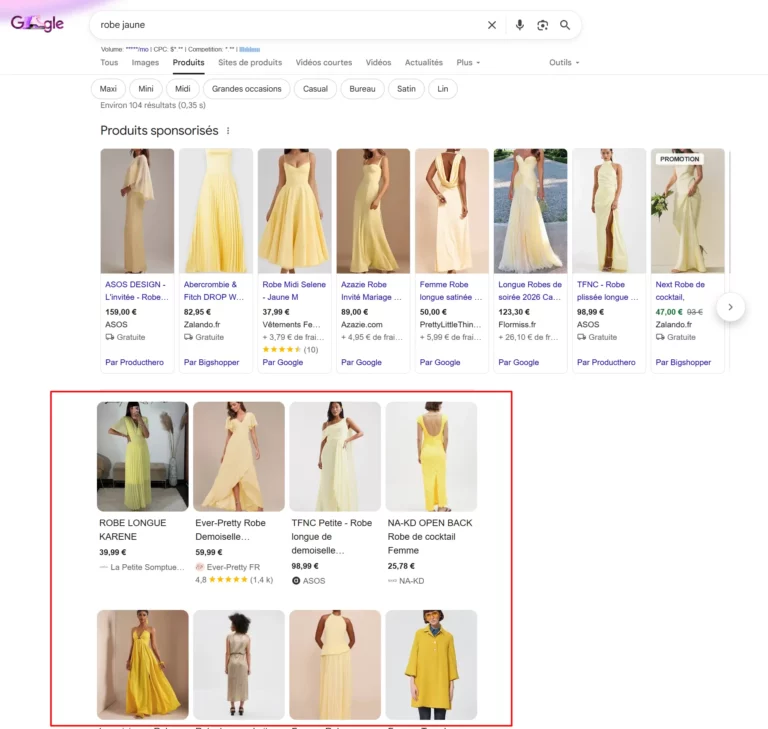The height and width of the screenshot is (729, 768).
Task: Open the bright yellow halter maxi dress image
Action: [x=143, y=665]
